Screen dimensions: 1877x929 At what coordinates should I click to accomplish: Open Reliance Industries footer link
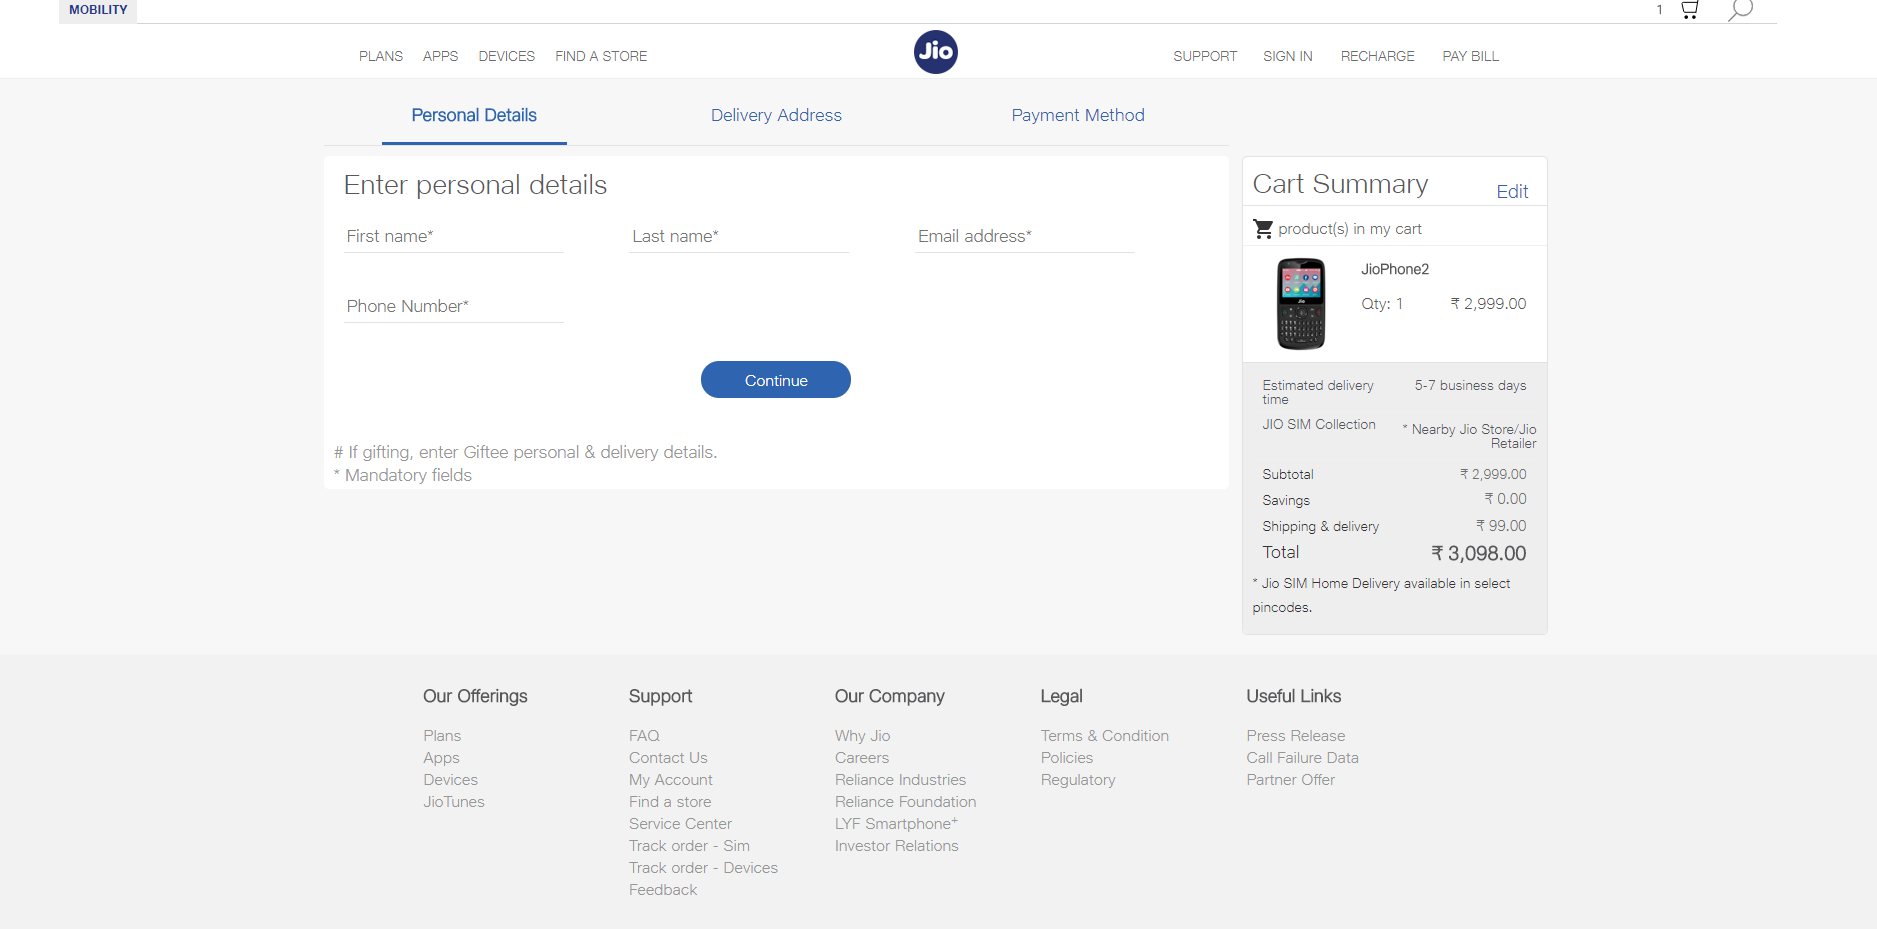click(900, 780)
